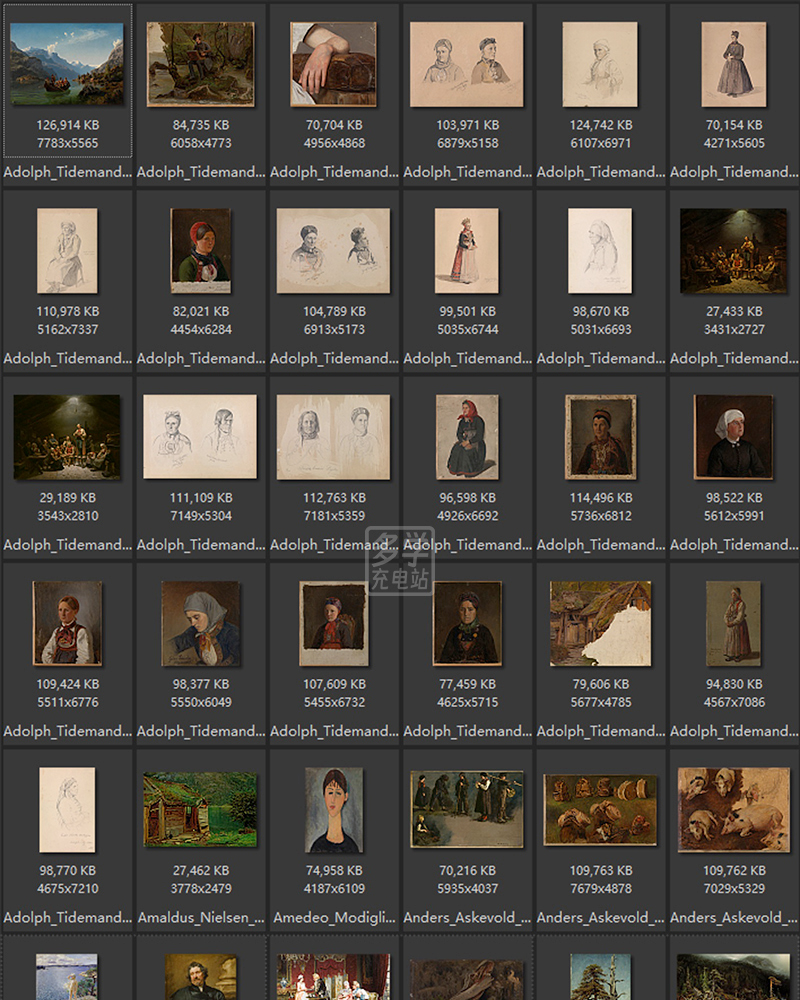The height and width of the screenshot is (1000, 800).
Task: Select the 29,189 KB dark interior scene thumbnail
Action: [67, 437]
